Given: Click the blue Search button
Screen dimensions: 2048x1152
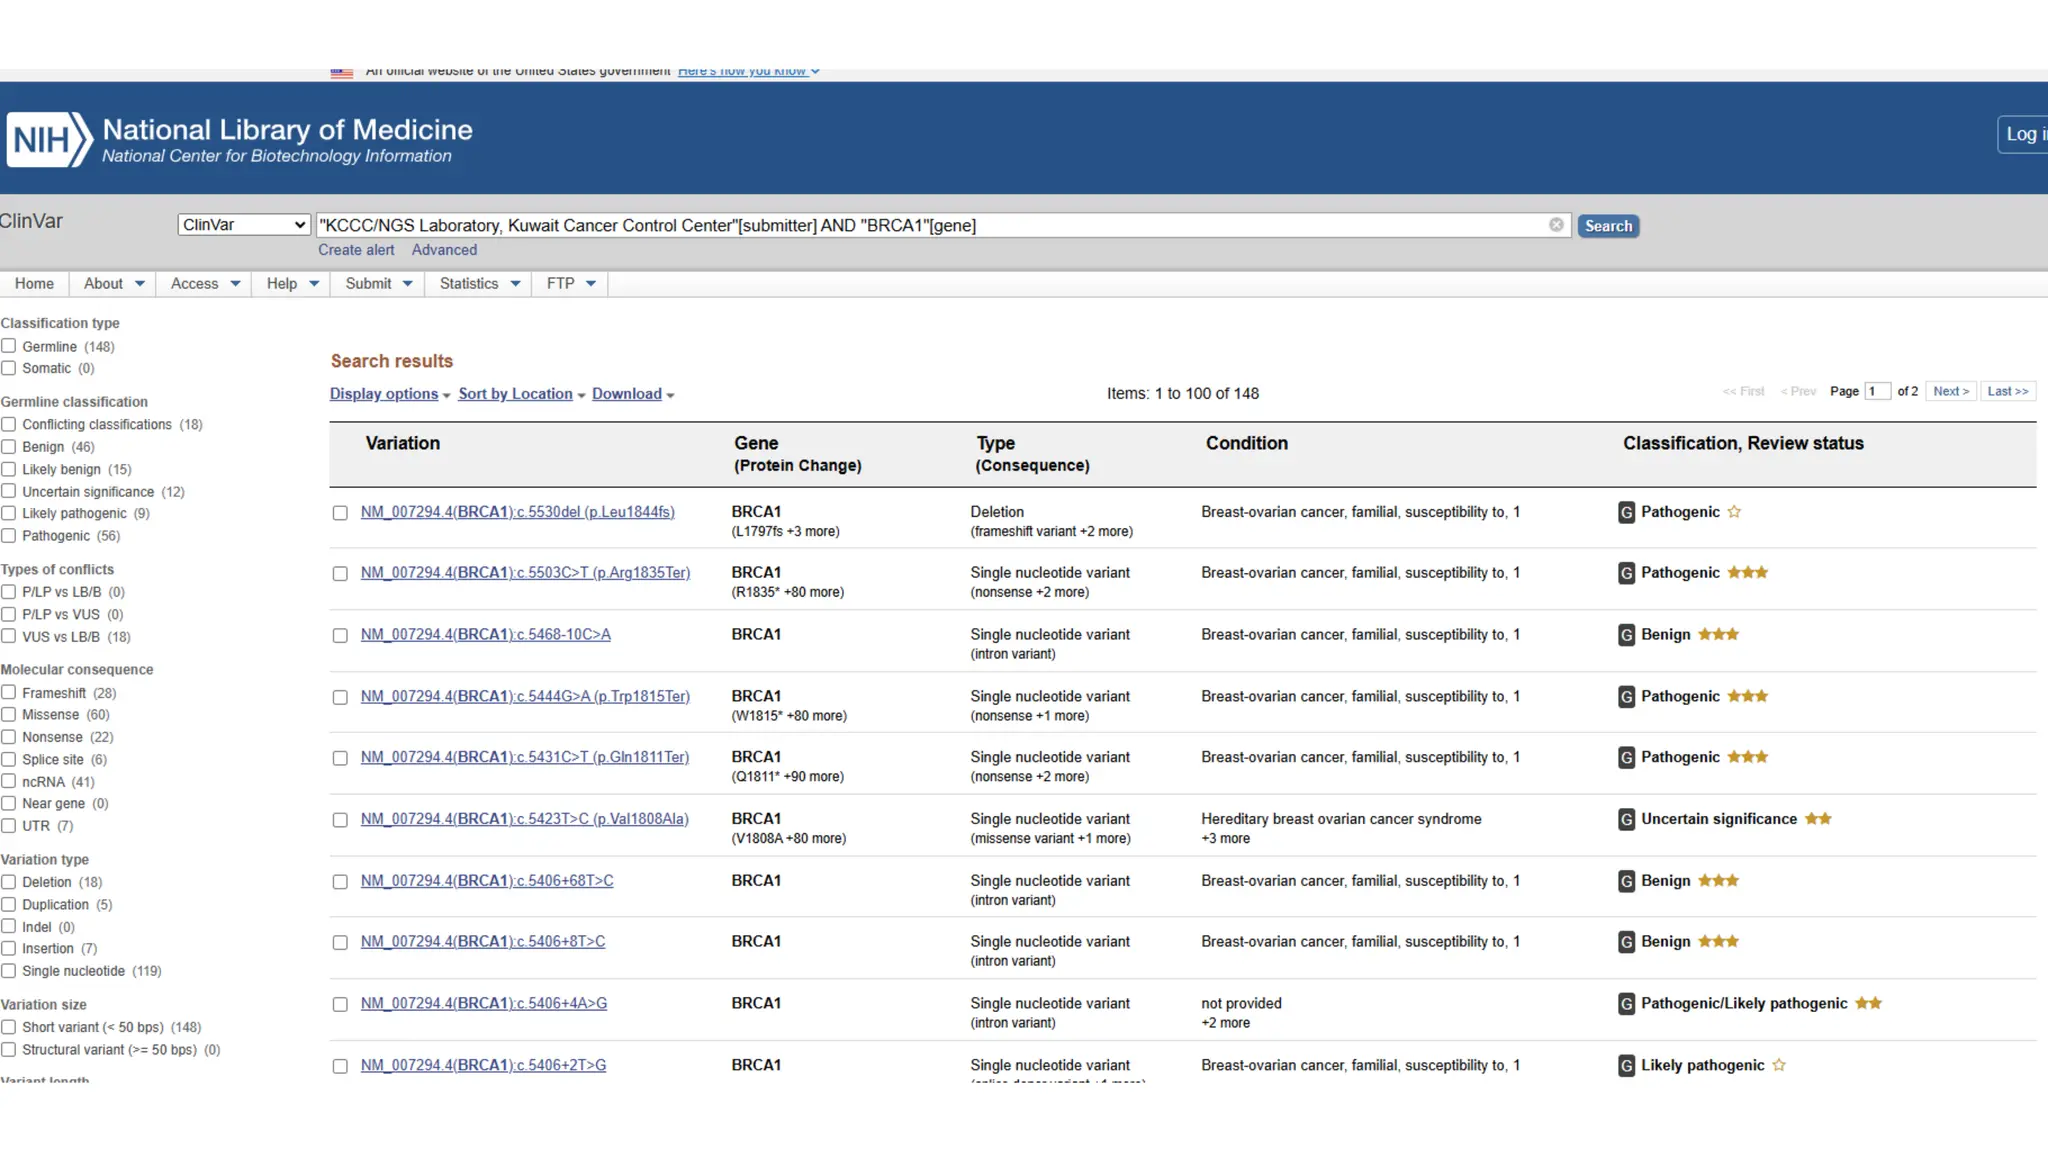Looking at the screenshot, I should point(1607,226).
